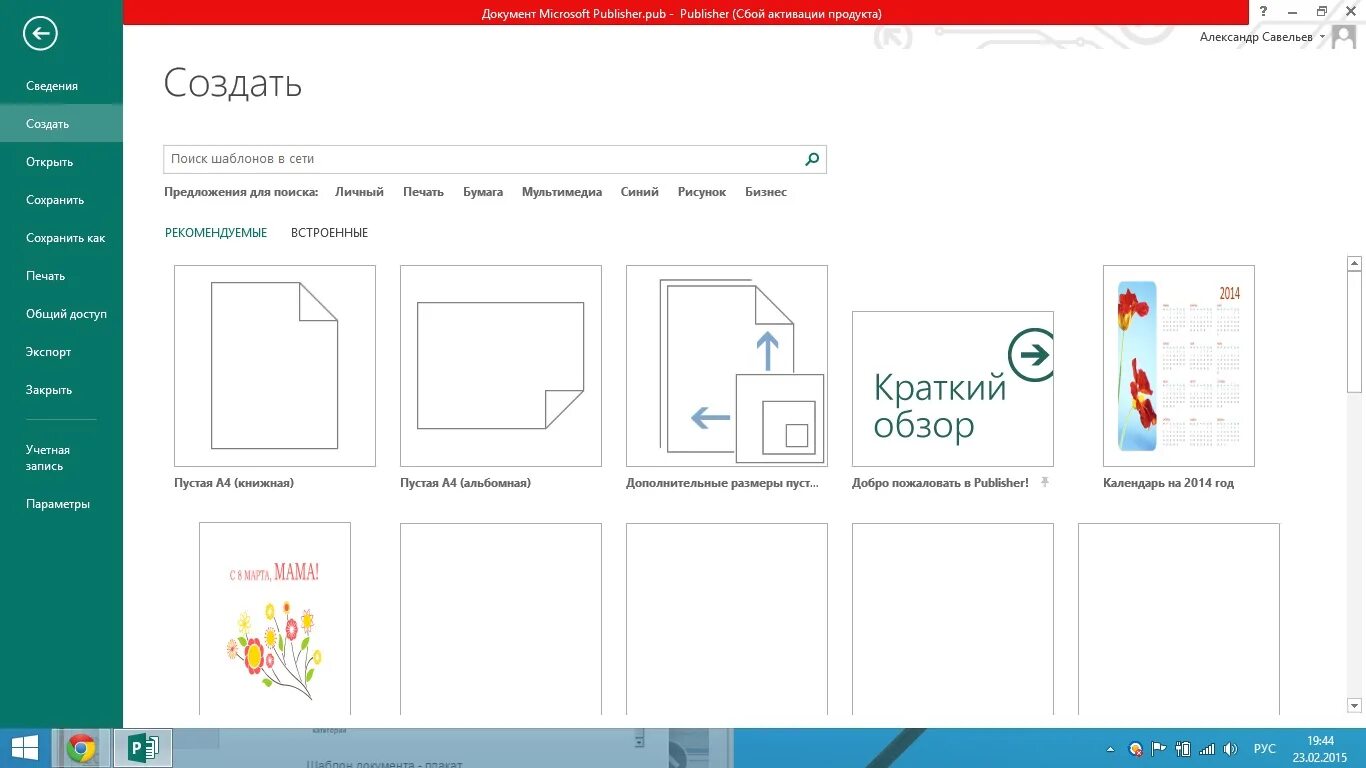Choose Открыть in the left menu
Screen dimensions: 1366x768
tap(61, 162)
